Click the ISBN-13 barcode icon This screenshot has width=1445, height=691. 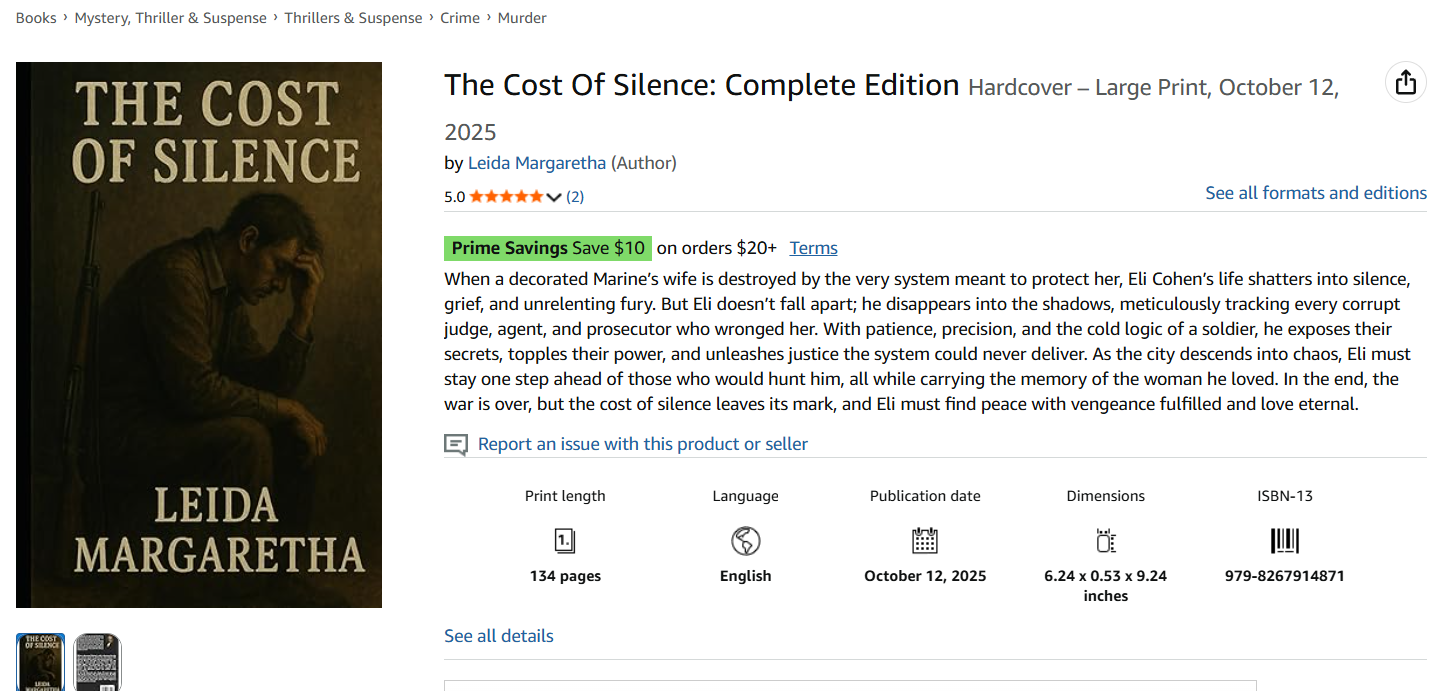[x=1285, y=541]
